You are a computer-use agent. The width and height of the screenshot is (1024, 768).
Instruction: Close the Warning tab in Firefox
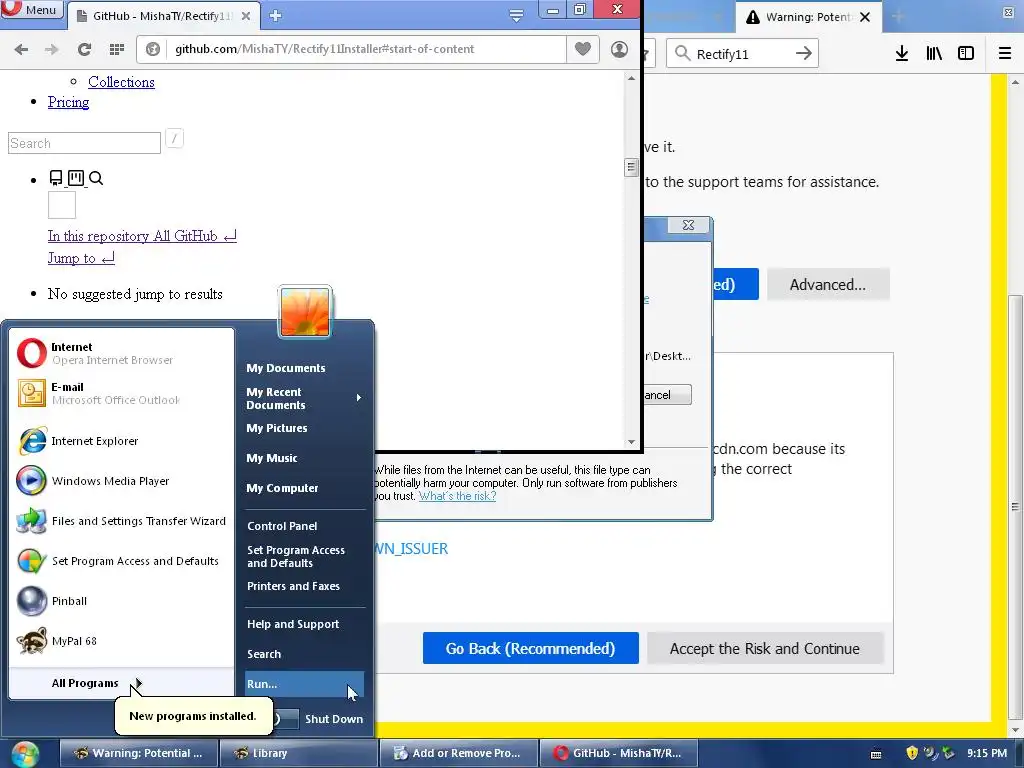pos(865,17)
